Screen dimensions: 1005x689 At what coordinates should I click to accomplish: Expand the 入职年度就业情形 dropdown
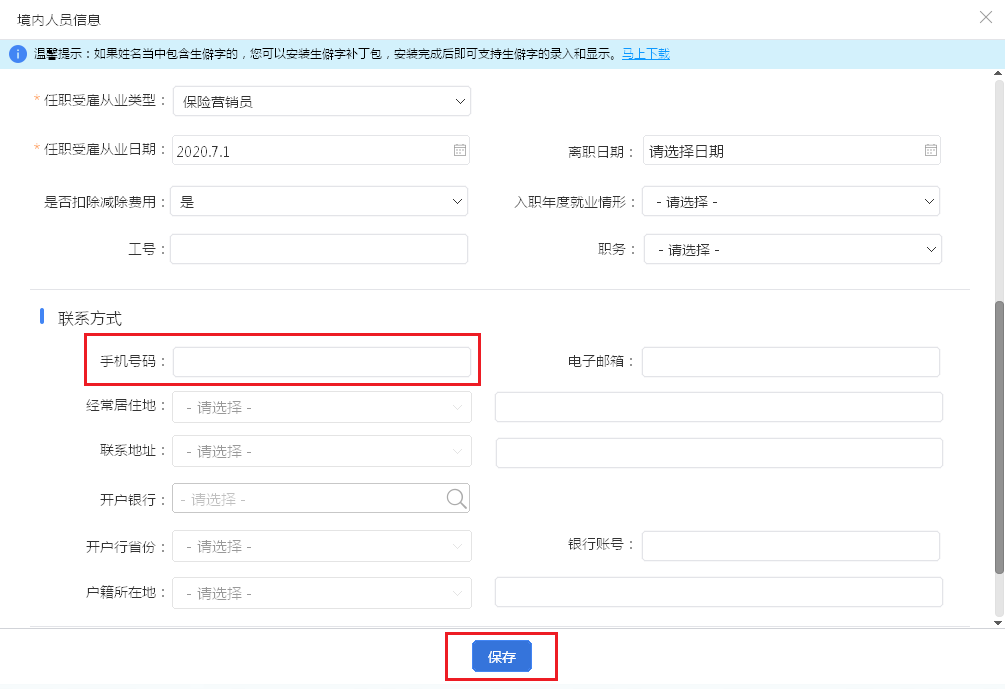[791, 201]
